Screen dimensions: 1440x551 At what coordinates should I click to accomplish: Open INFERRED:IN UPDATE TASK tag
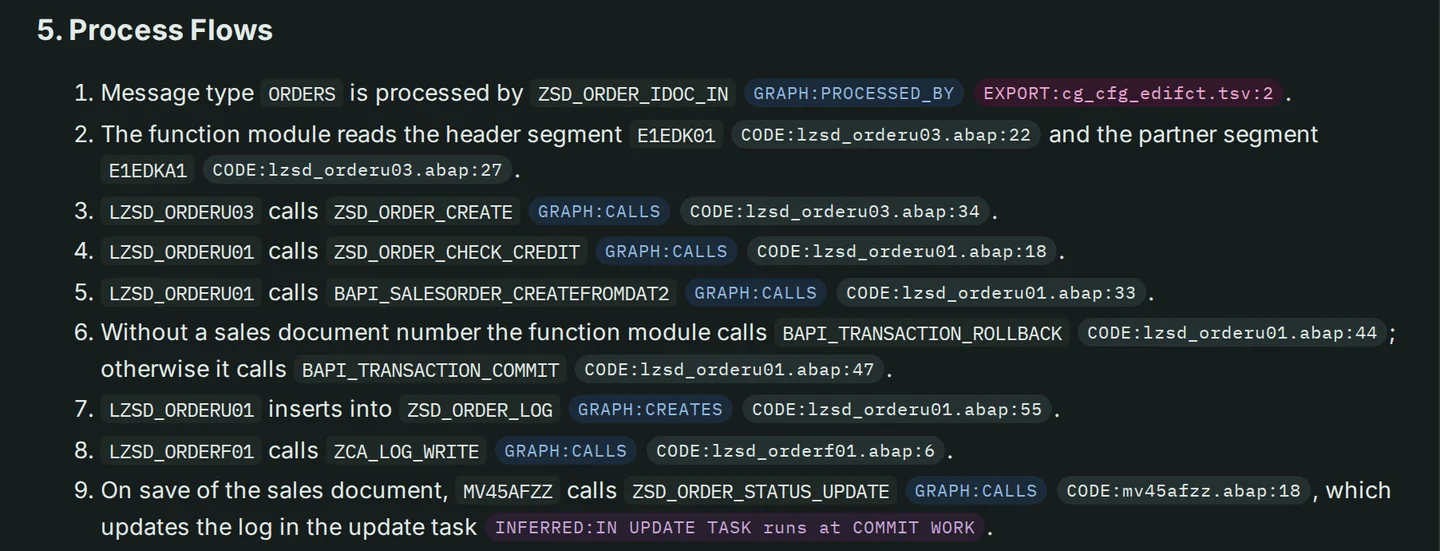734,528
